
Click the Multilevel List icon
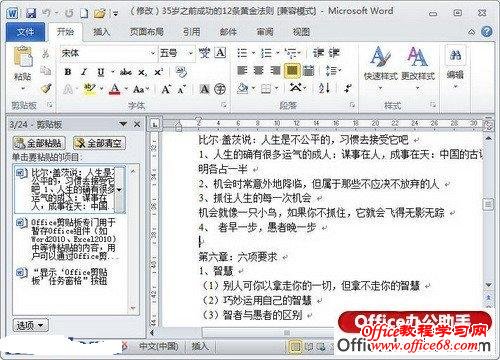point(291,53)
